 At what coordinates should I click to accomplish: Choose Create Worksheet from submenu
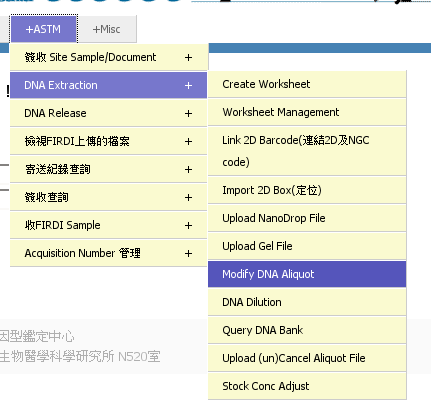point(307,84)
